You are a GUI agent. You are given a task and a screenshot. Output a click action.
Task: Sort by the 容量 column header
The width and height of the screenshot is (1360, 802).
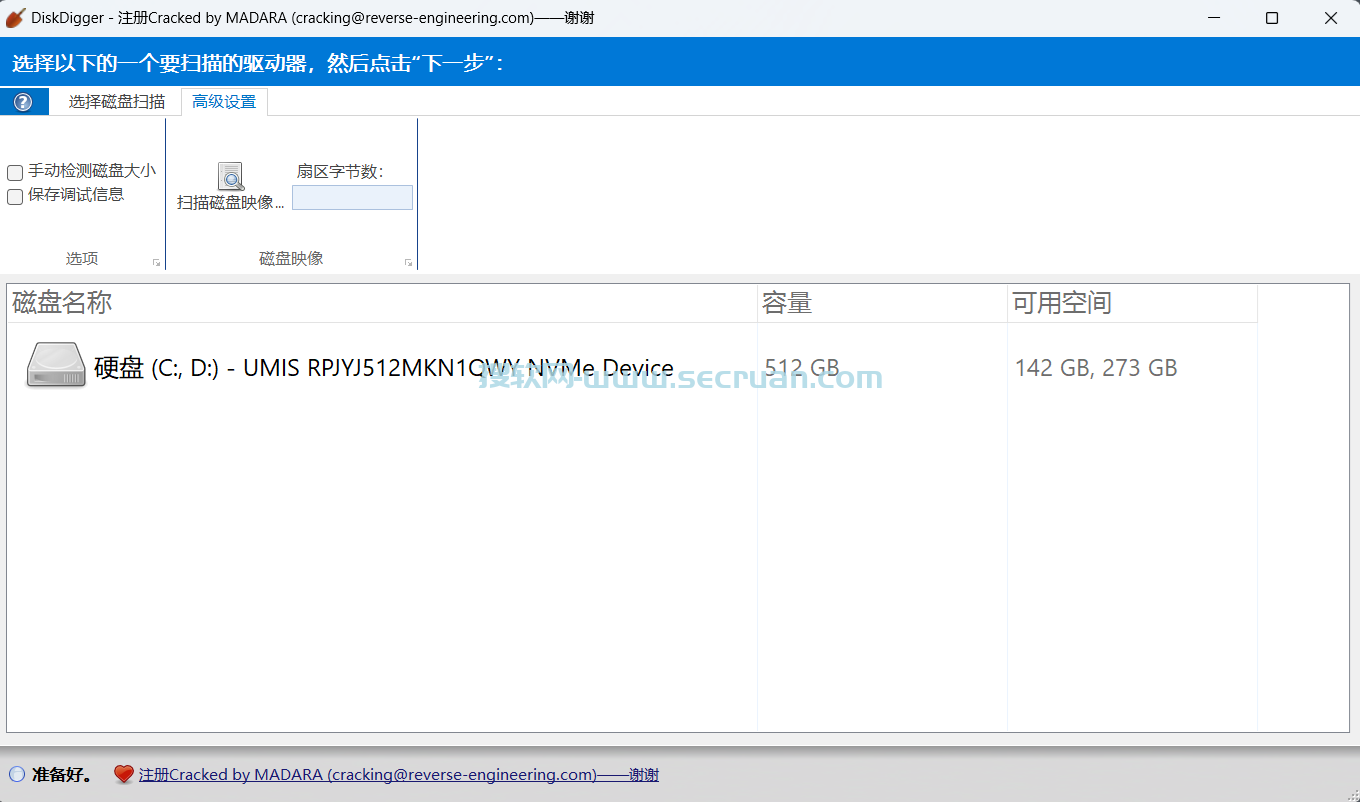(882, 303)
